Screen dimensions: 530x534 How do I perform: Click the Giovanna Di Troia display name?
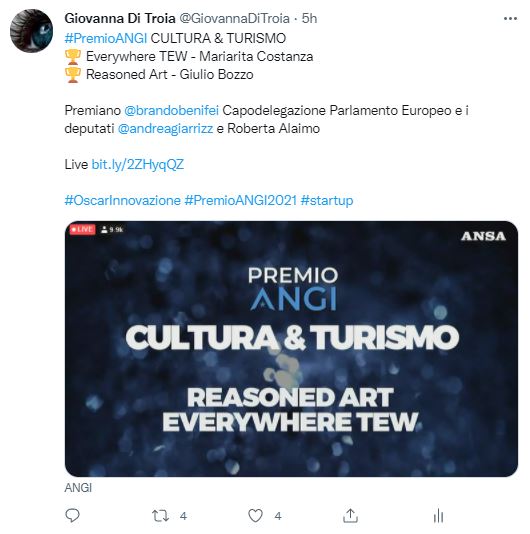[120, 18]
